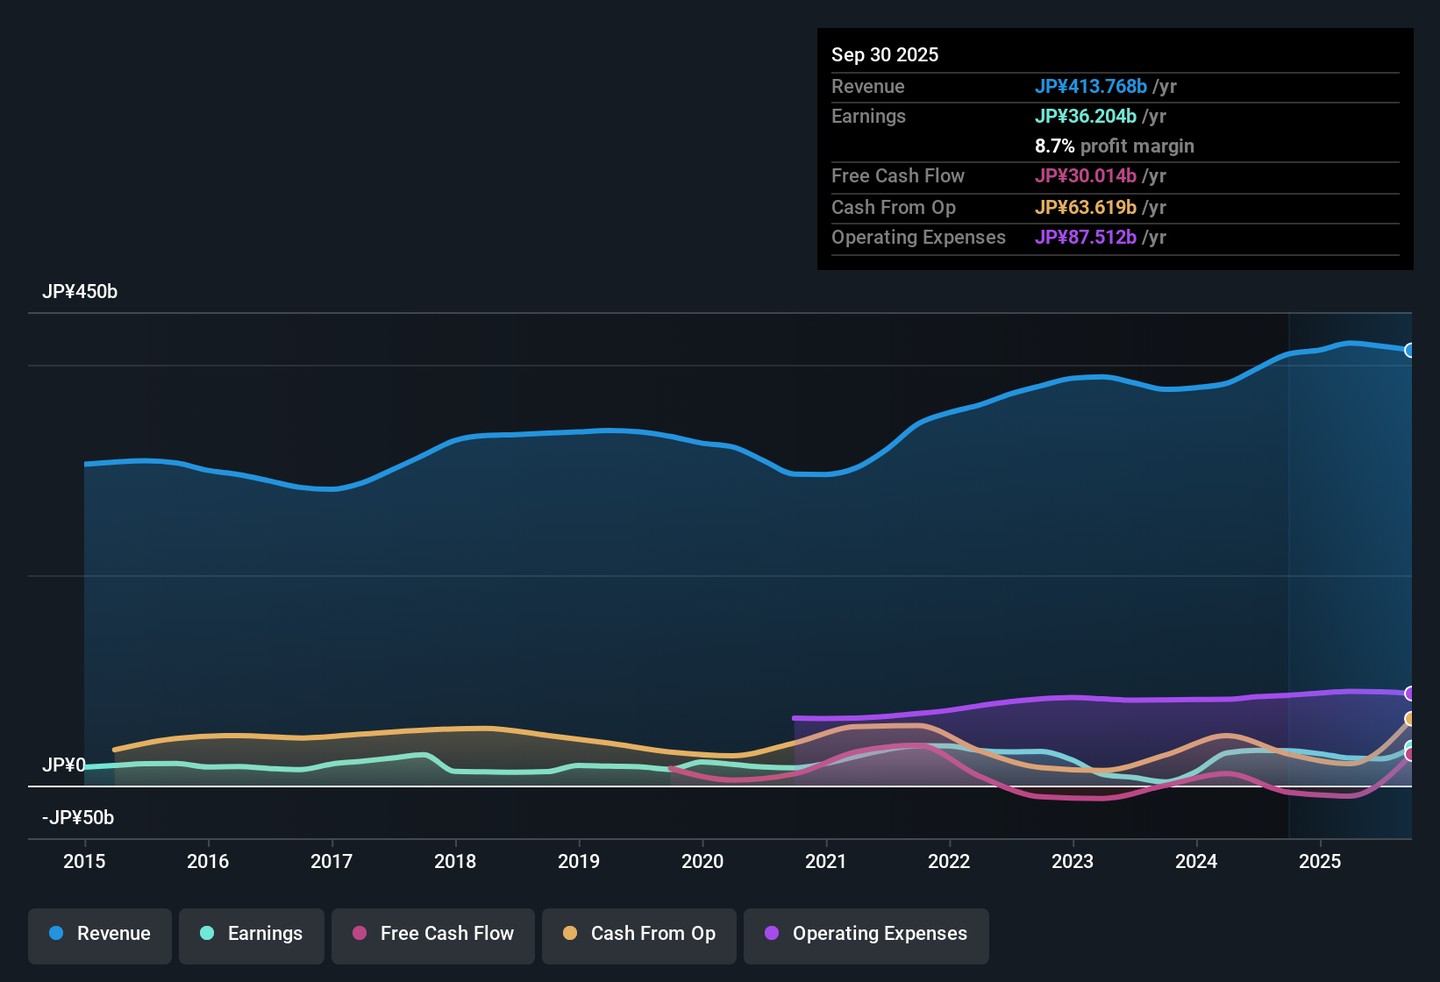Toggle the Earnings series in legend
1440x982 pixels.
[251, 934]
